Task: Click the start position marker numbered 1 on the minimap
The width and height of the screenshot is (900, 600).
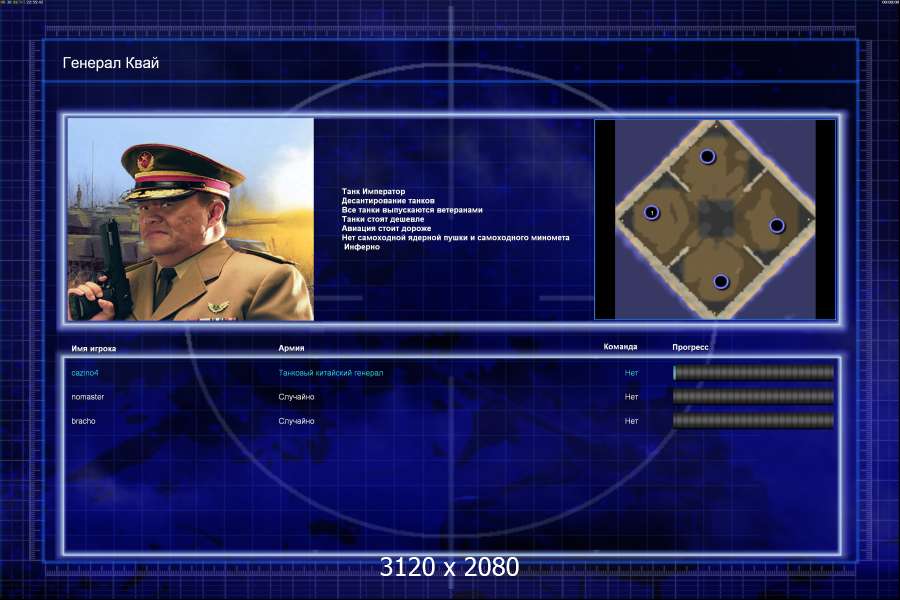Action: 651,212
